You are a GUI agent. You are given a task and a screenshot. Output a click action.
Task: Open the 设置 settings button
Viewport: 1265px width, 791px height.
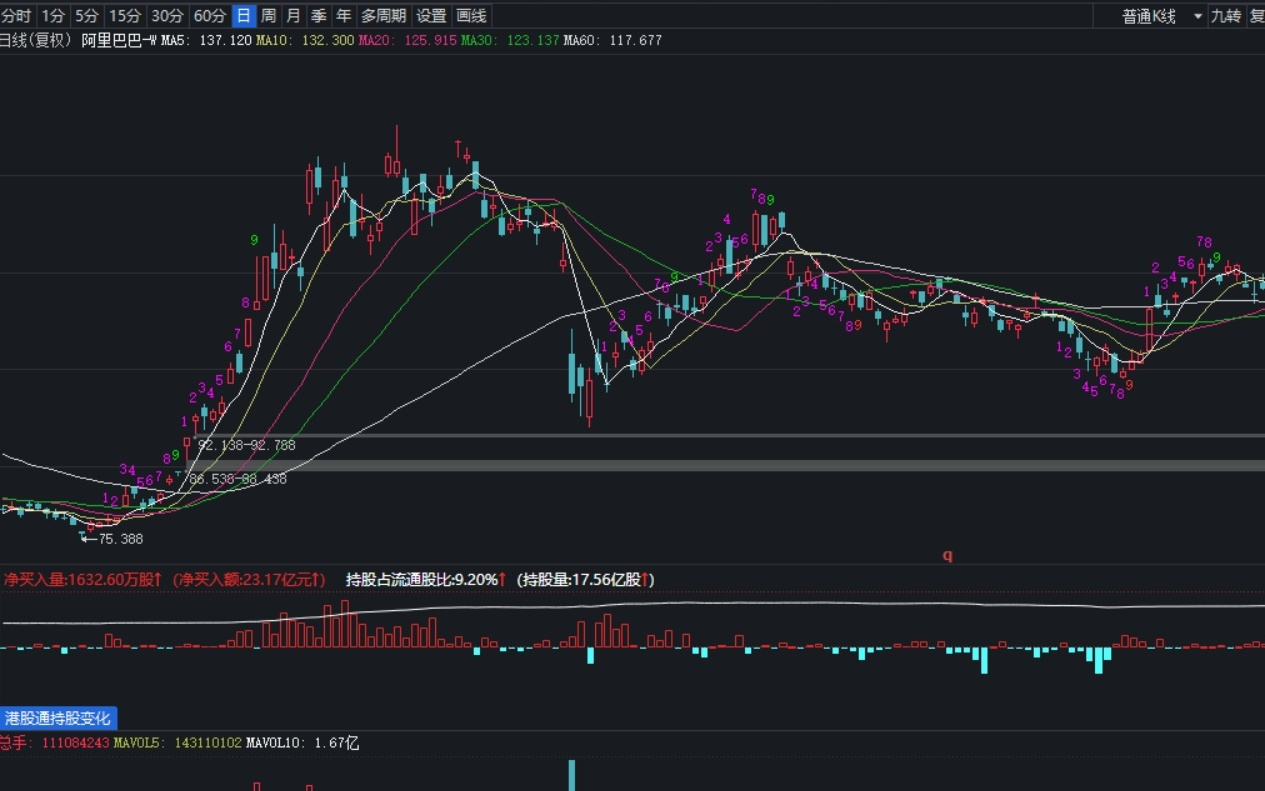tap(431, 16)
